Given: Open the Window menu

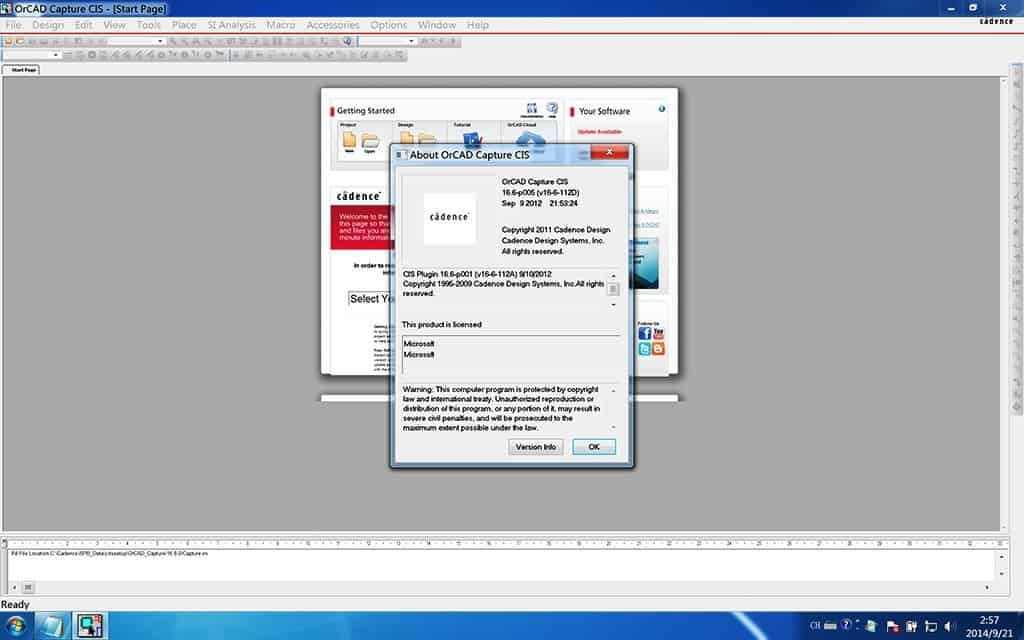Looking at the screenshot, I should (436, 25).
